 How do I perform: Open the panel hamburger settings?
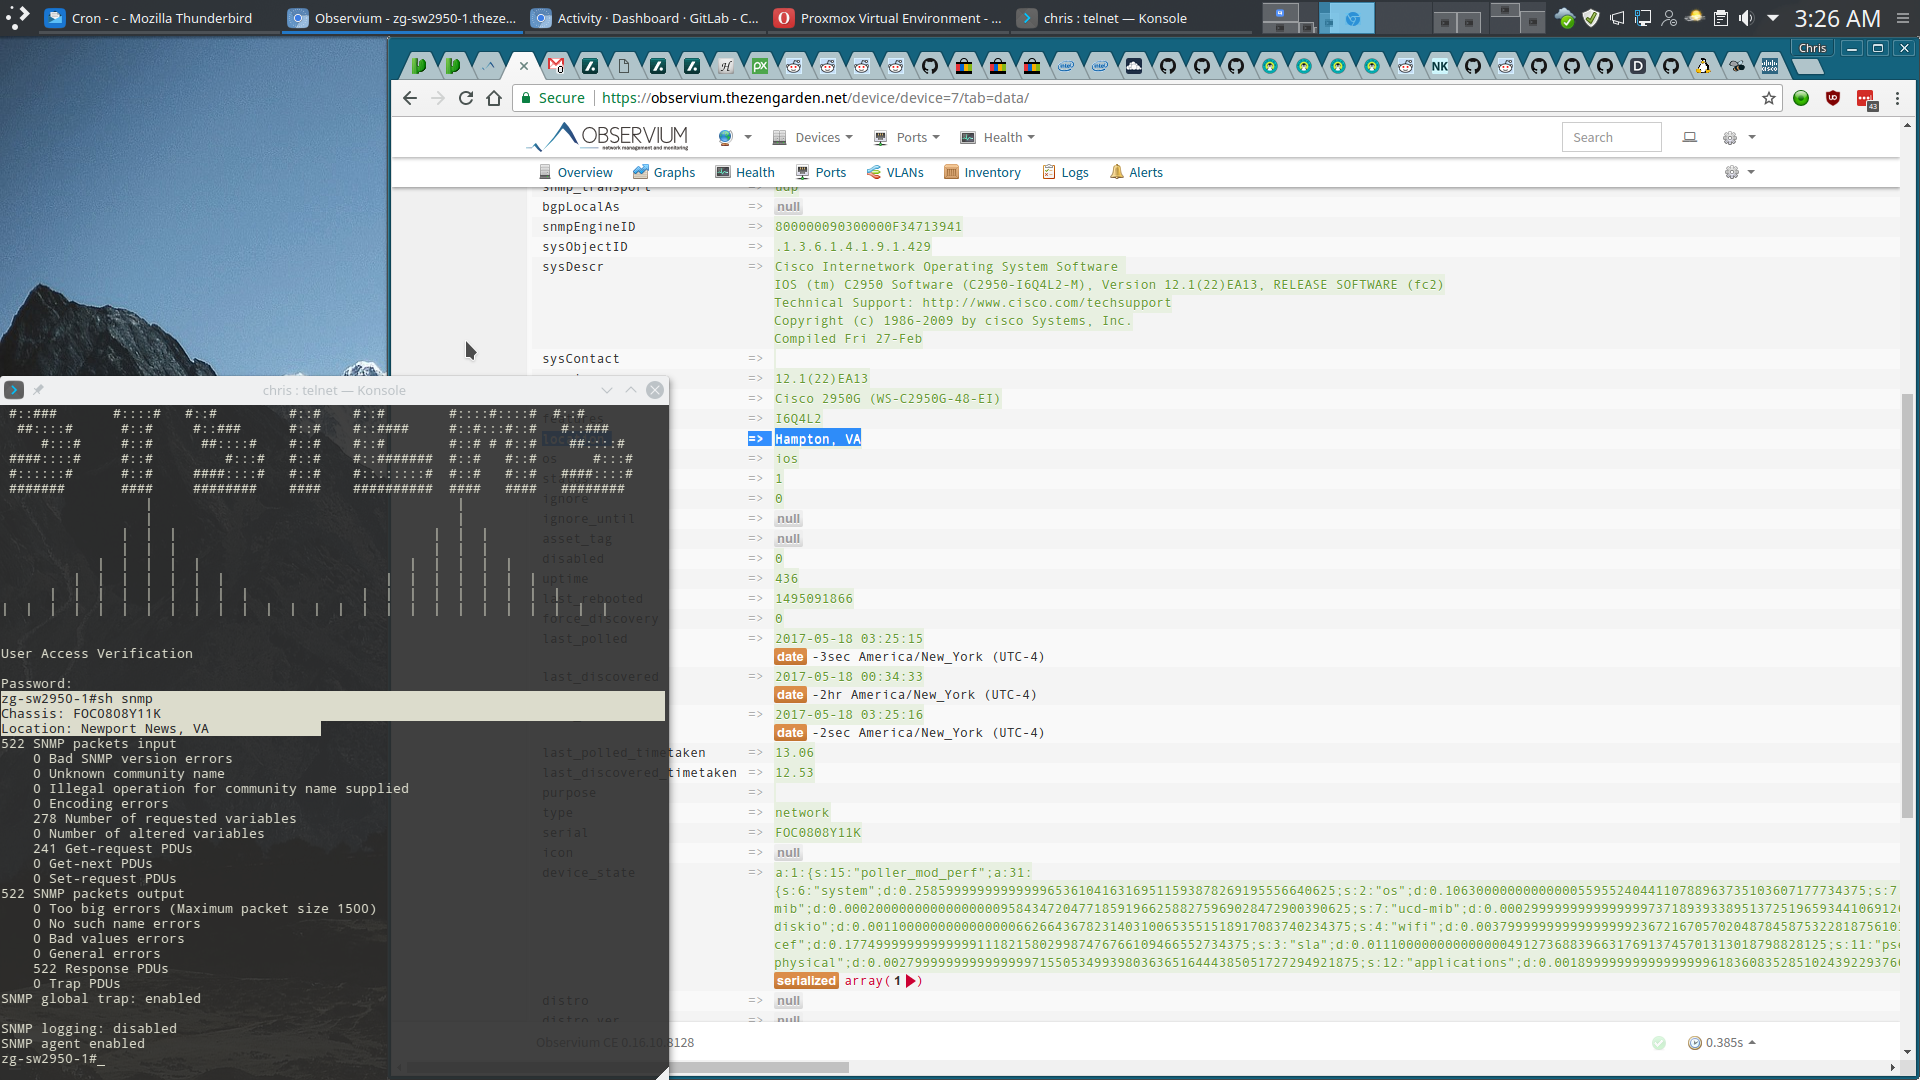(x=1903, y=18)
